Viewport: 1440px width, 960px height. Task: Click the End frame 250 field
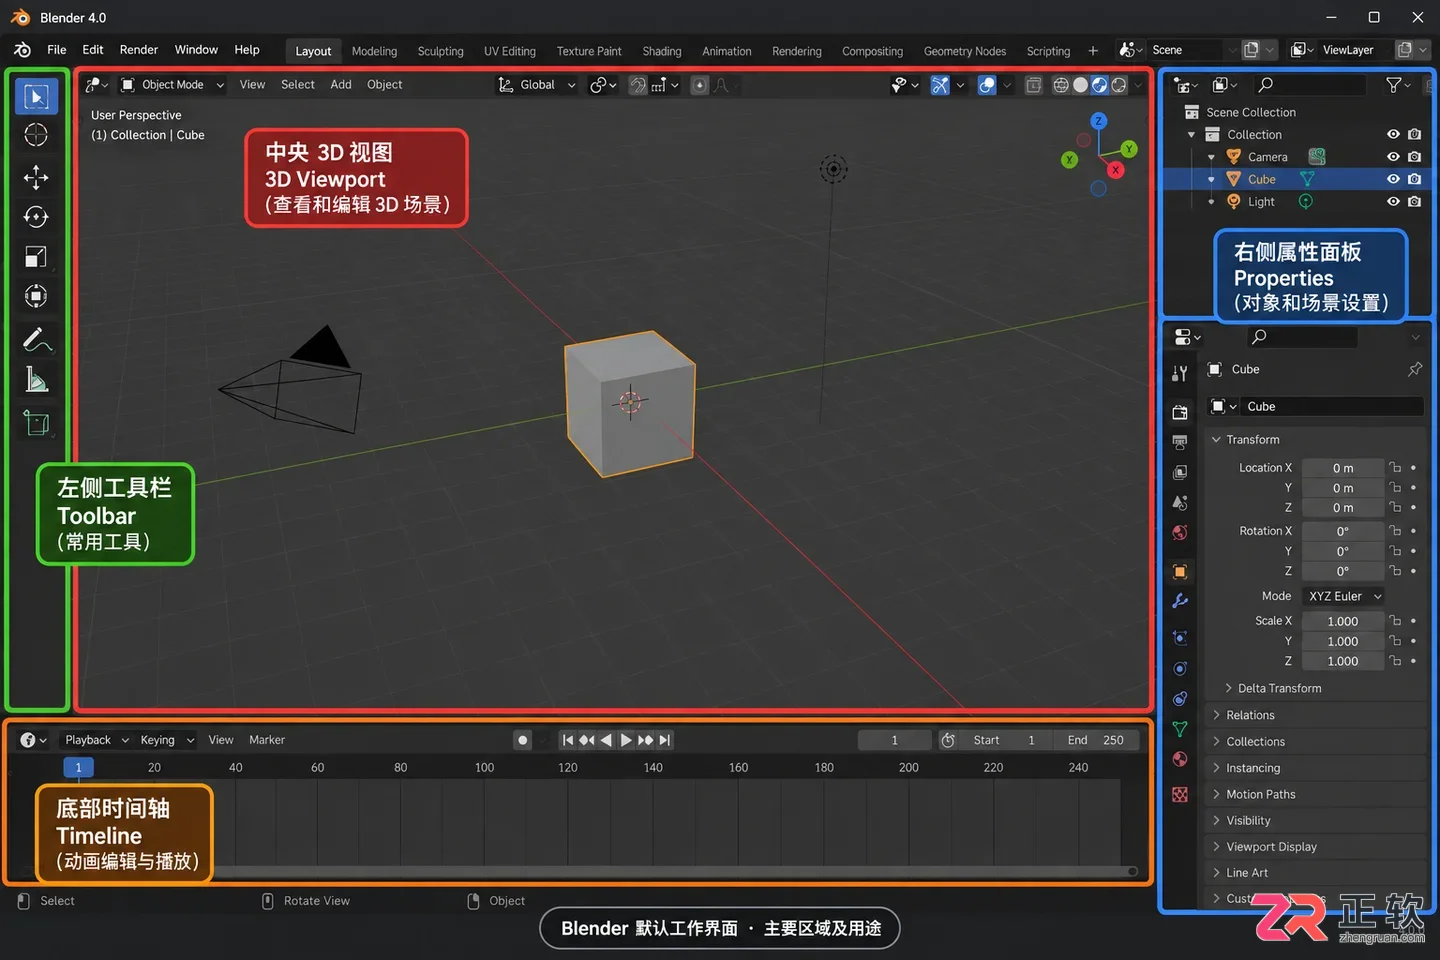(x=1096, y=740)
